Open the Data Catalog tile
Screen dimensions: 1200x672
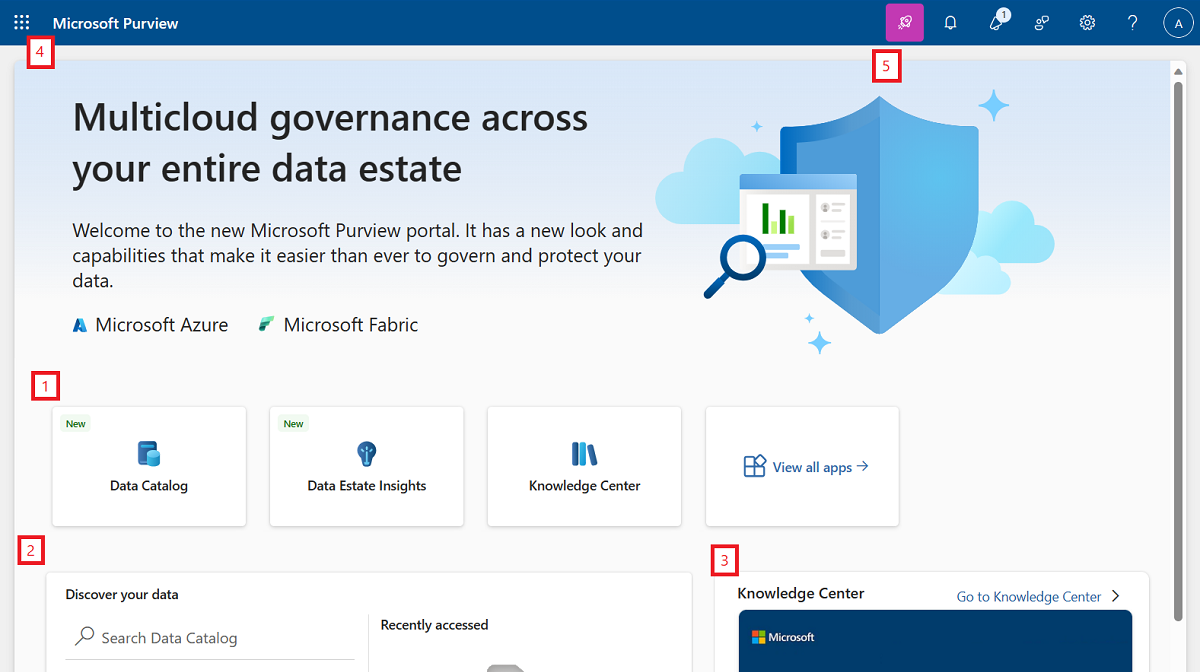(149, 466)
